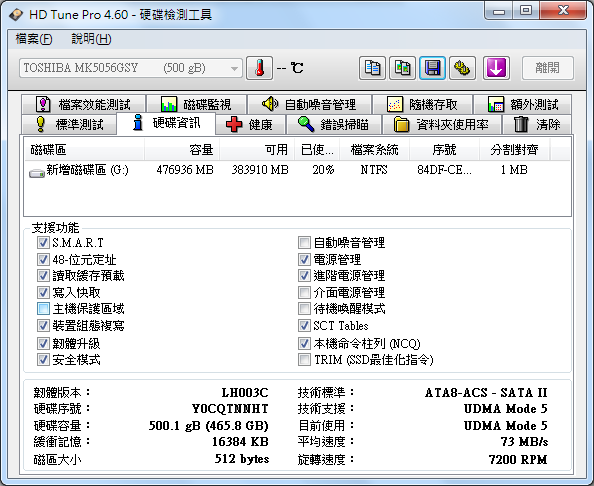Click the 分割對齊 column header
This screenshot has width=594, height=486.
click(514, 150)
